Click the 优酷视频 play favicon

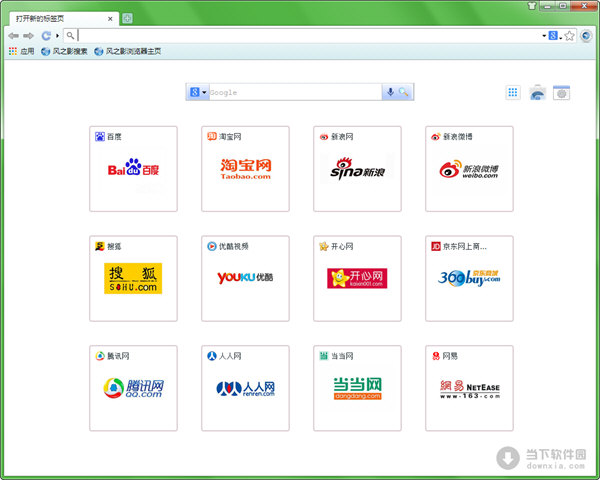coord(212,246)
